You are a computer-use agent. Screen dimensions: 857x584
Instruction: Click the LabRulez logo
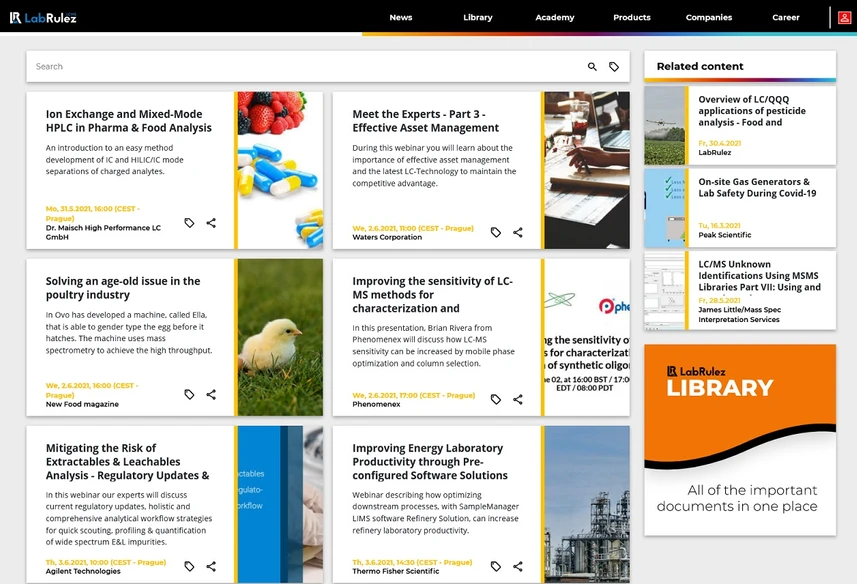(x=45, y=17)
